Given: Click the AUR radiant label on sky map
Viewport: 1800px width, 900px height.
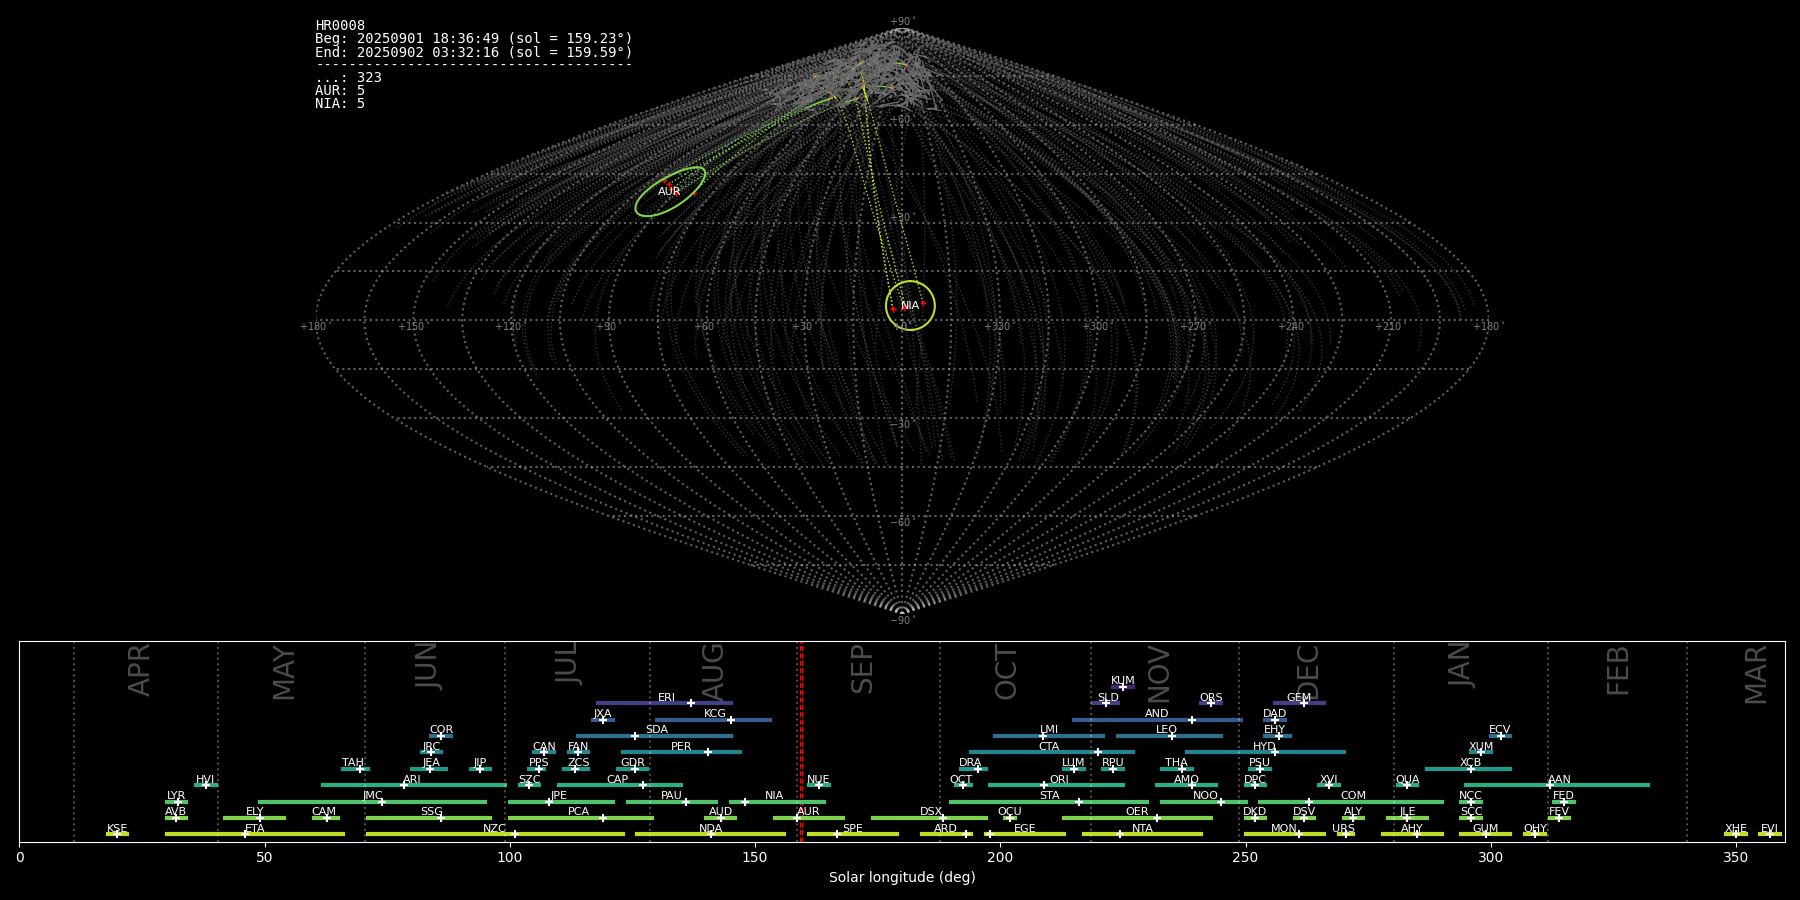Looking at the screenshot, I should (x=669, y=192).
